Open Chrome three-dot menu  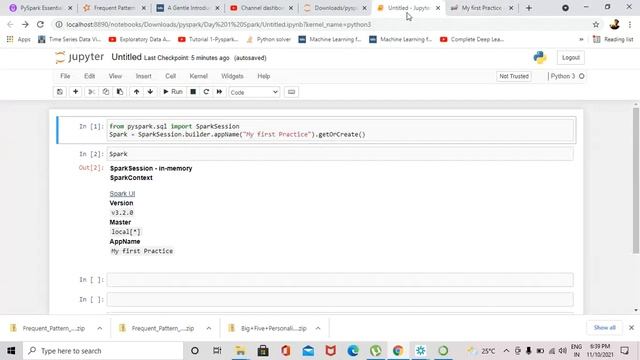[x=630, y=24]
